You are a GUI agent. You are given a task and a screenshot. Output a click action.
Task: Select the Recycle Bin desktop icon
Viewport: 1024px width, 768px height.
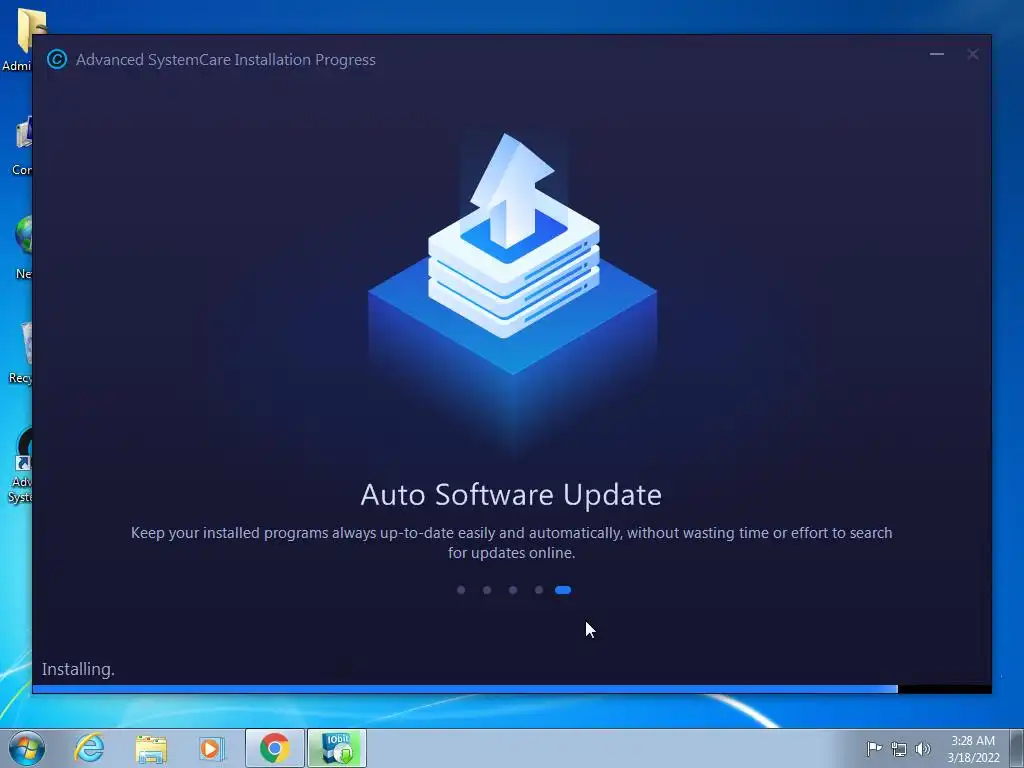(21, 353)
